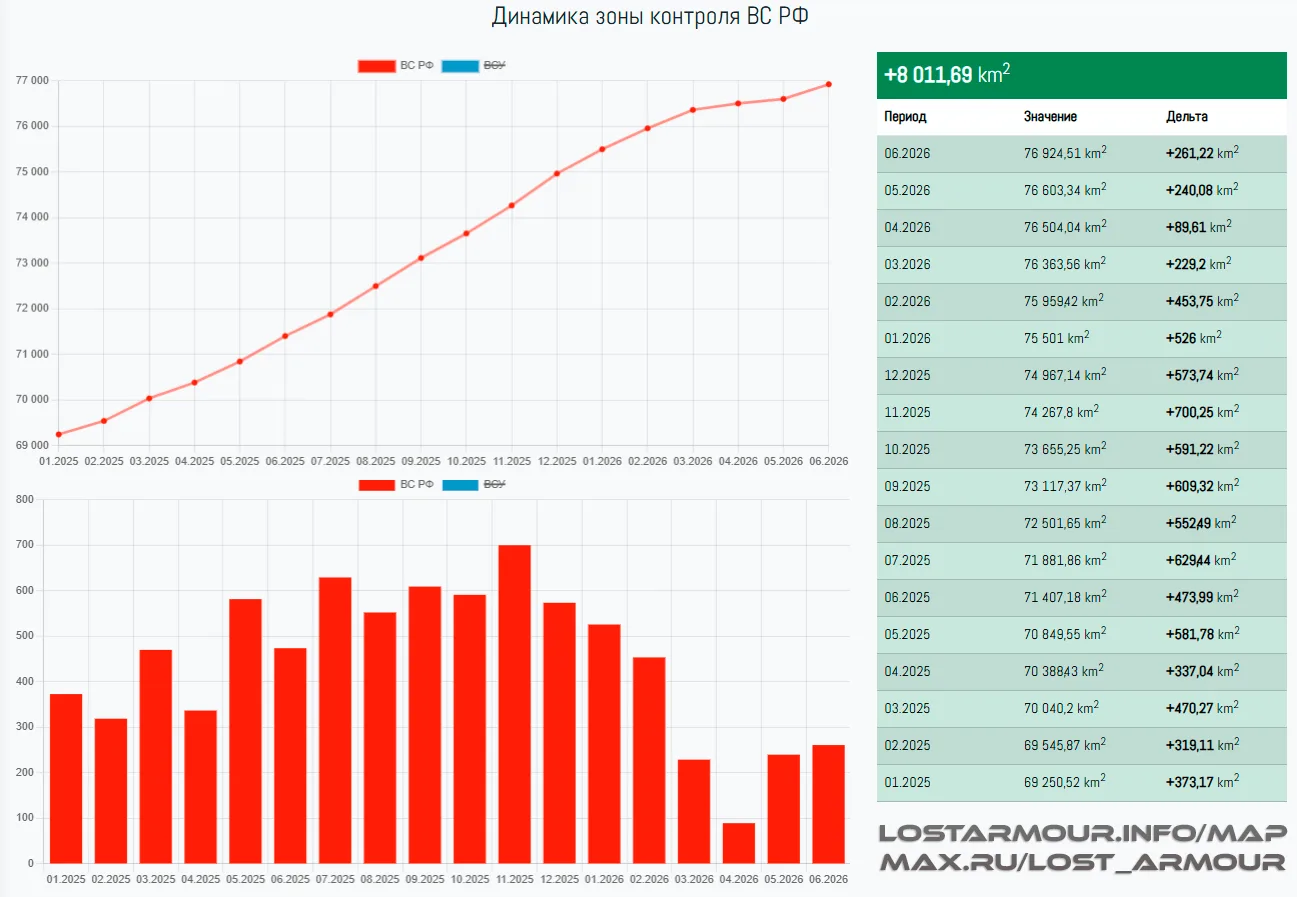Click the shortest bar, 04.2026, in the bar chart
The width and height of the screenshot is (1297, 897).
tap(740, 843)
